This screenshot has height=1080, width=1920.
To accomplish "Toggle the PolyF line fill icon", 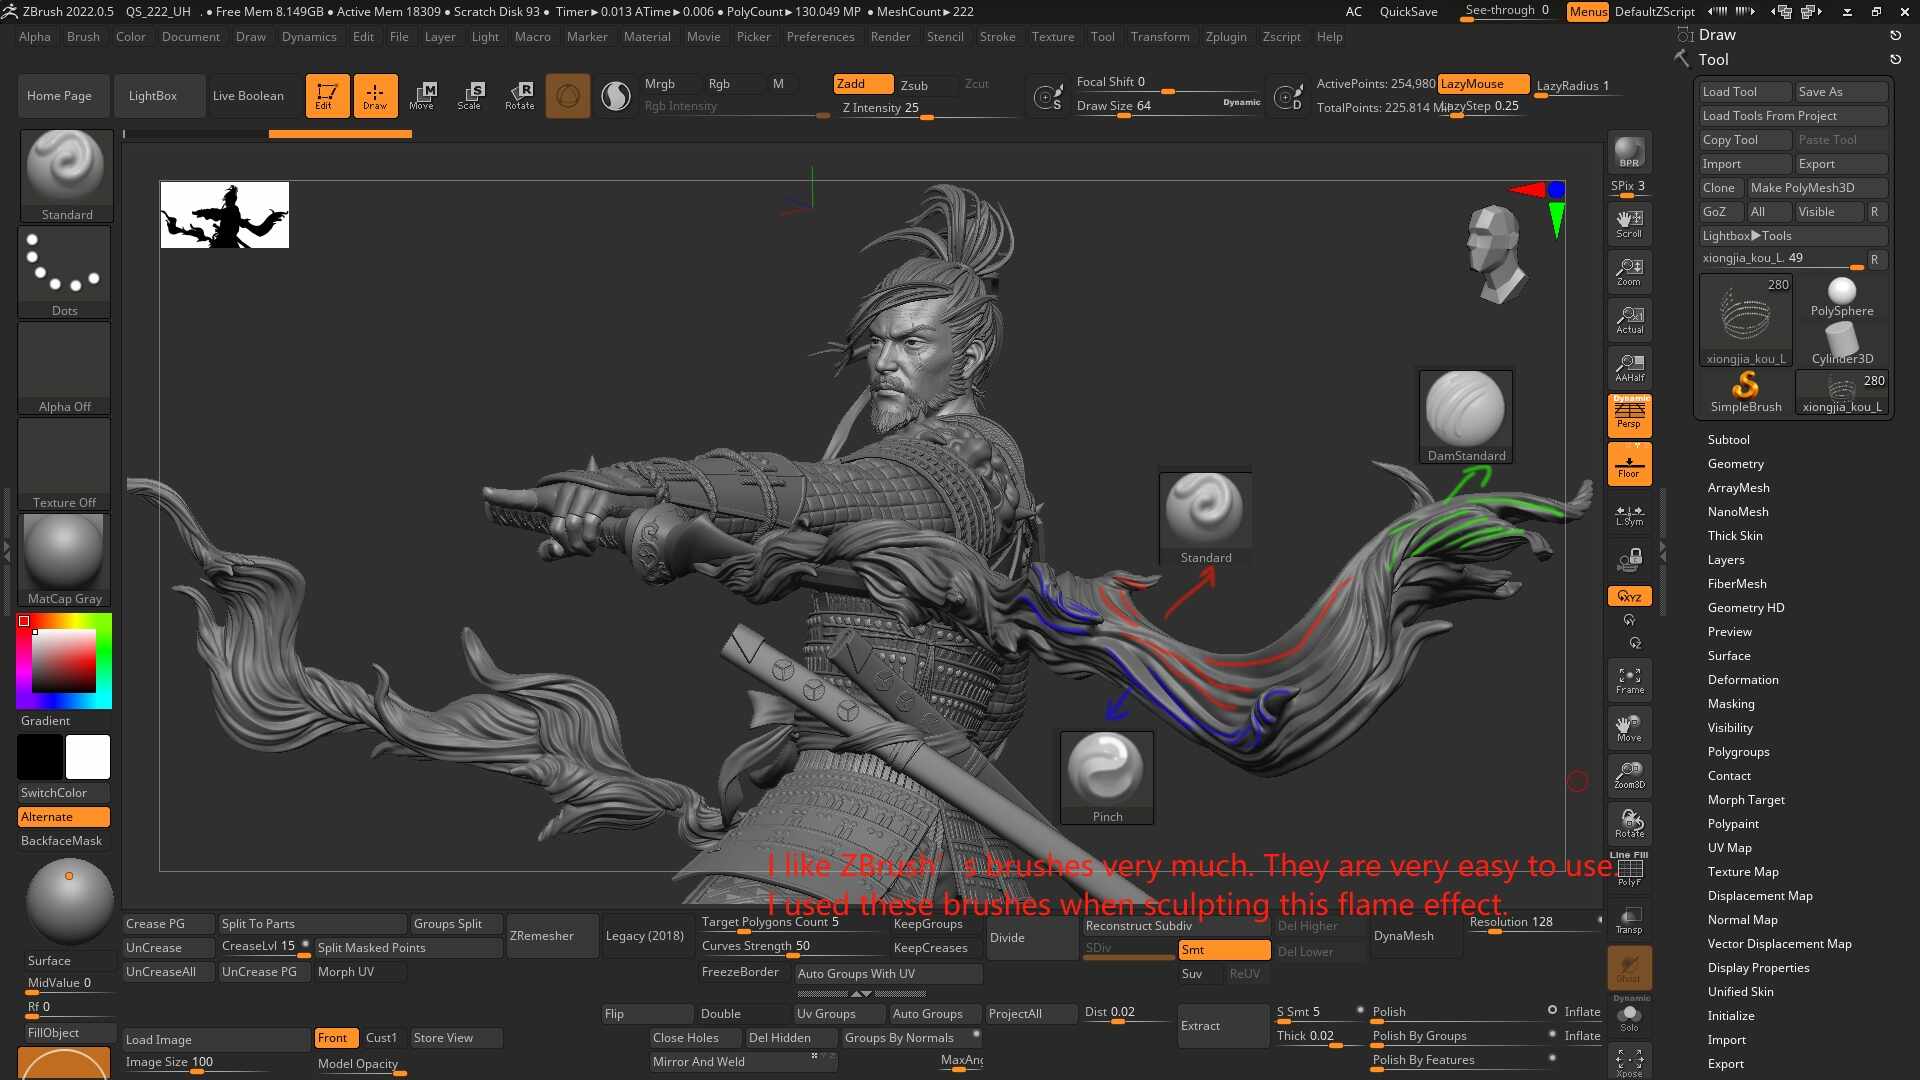I will pos(1629,870).
